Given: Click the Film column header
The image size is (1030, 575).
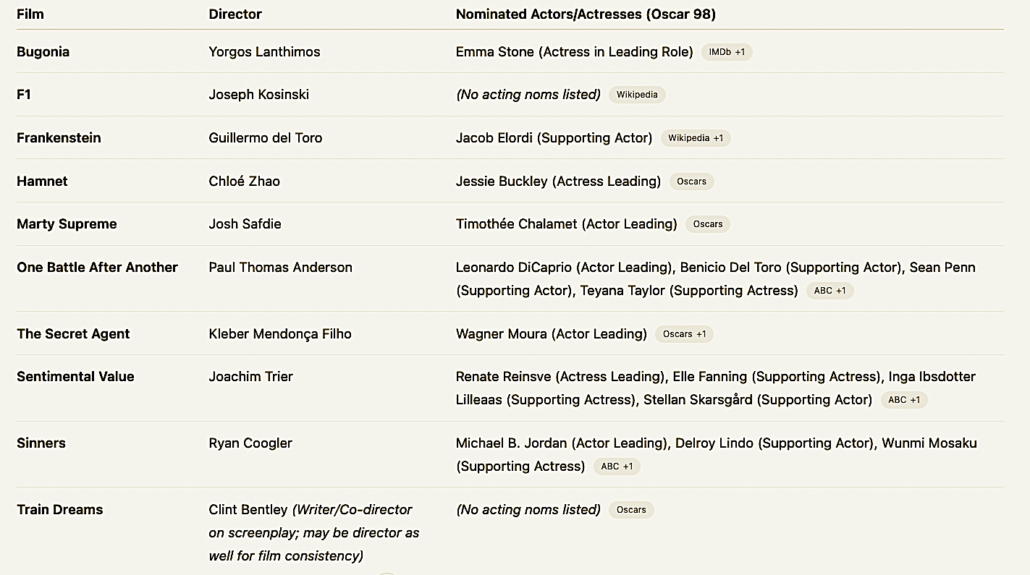Looking at the screenshot, I should 30,14.
